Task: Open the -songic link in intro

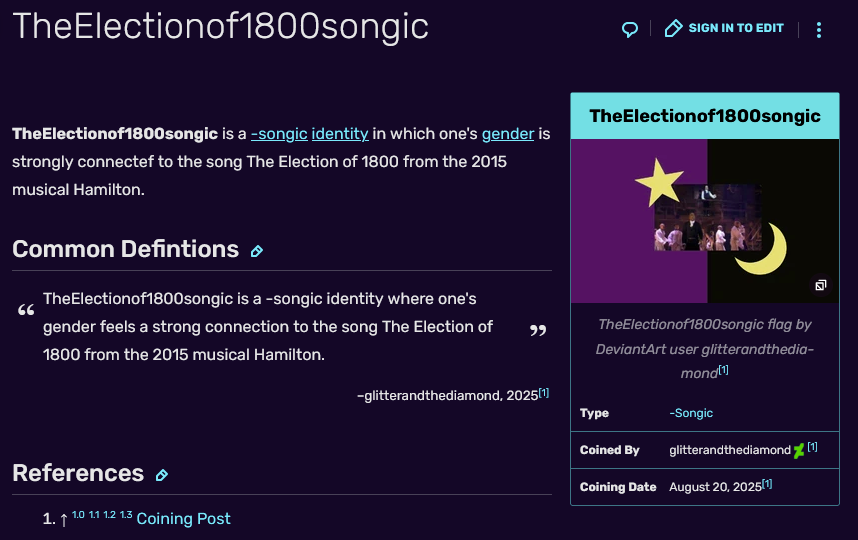Action: point(279,134)
